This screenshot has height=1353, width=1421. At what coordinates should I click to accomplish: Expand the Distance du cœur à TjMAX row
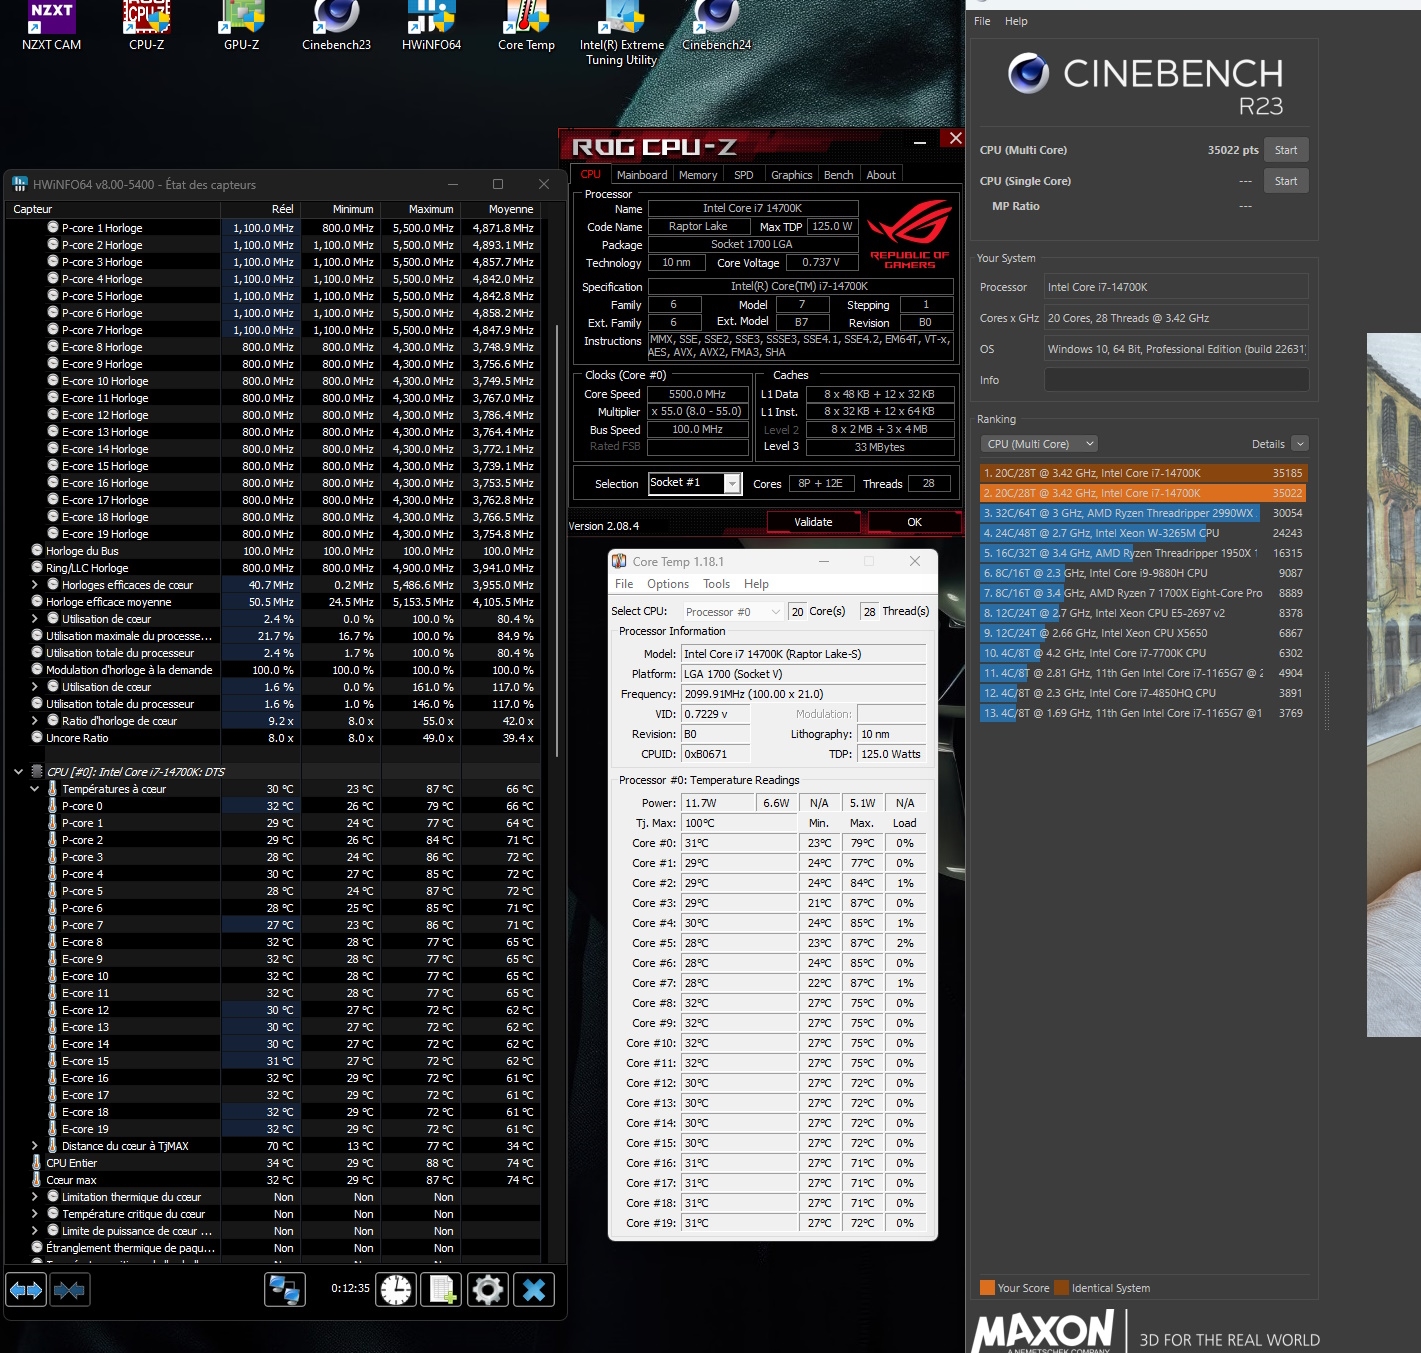[x=35, y=1146]
